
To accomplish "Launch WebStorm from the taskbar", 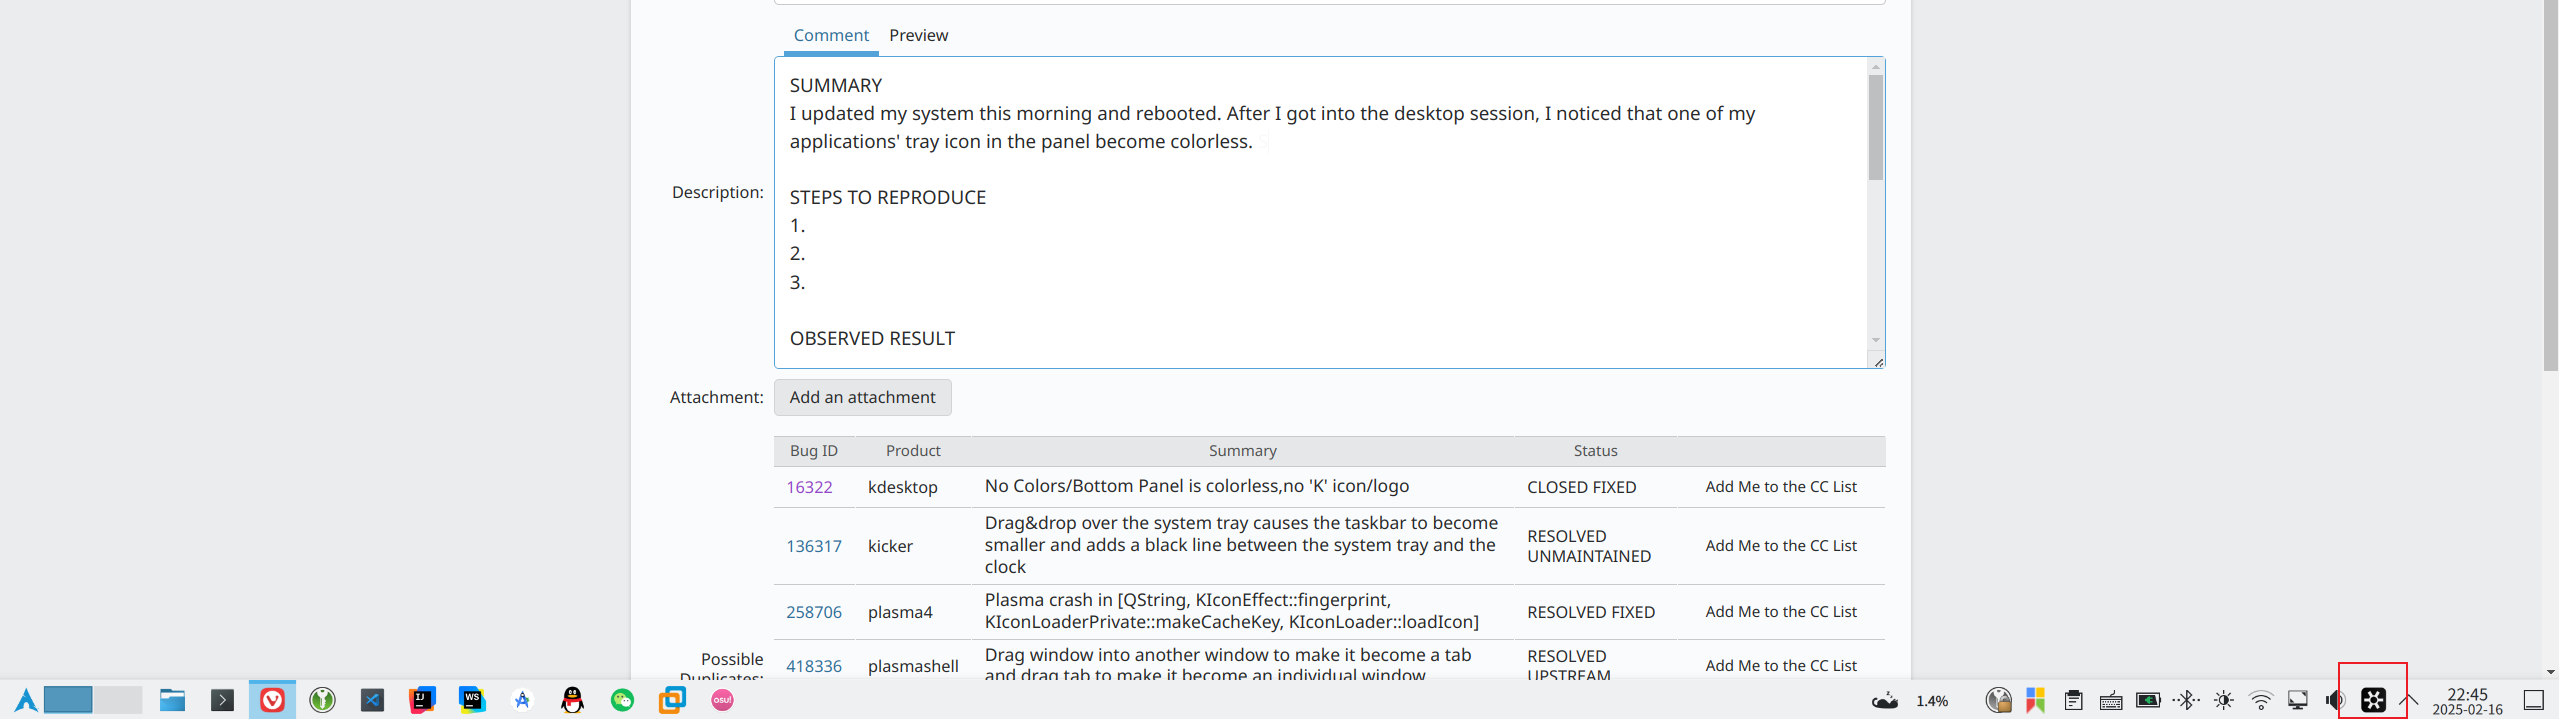I will pyautogui.click(x=472, y=700).
